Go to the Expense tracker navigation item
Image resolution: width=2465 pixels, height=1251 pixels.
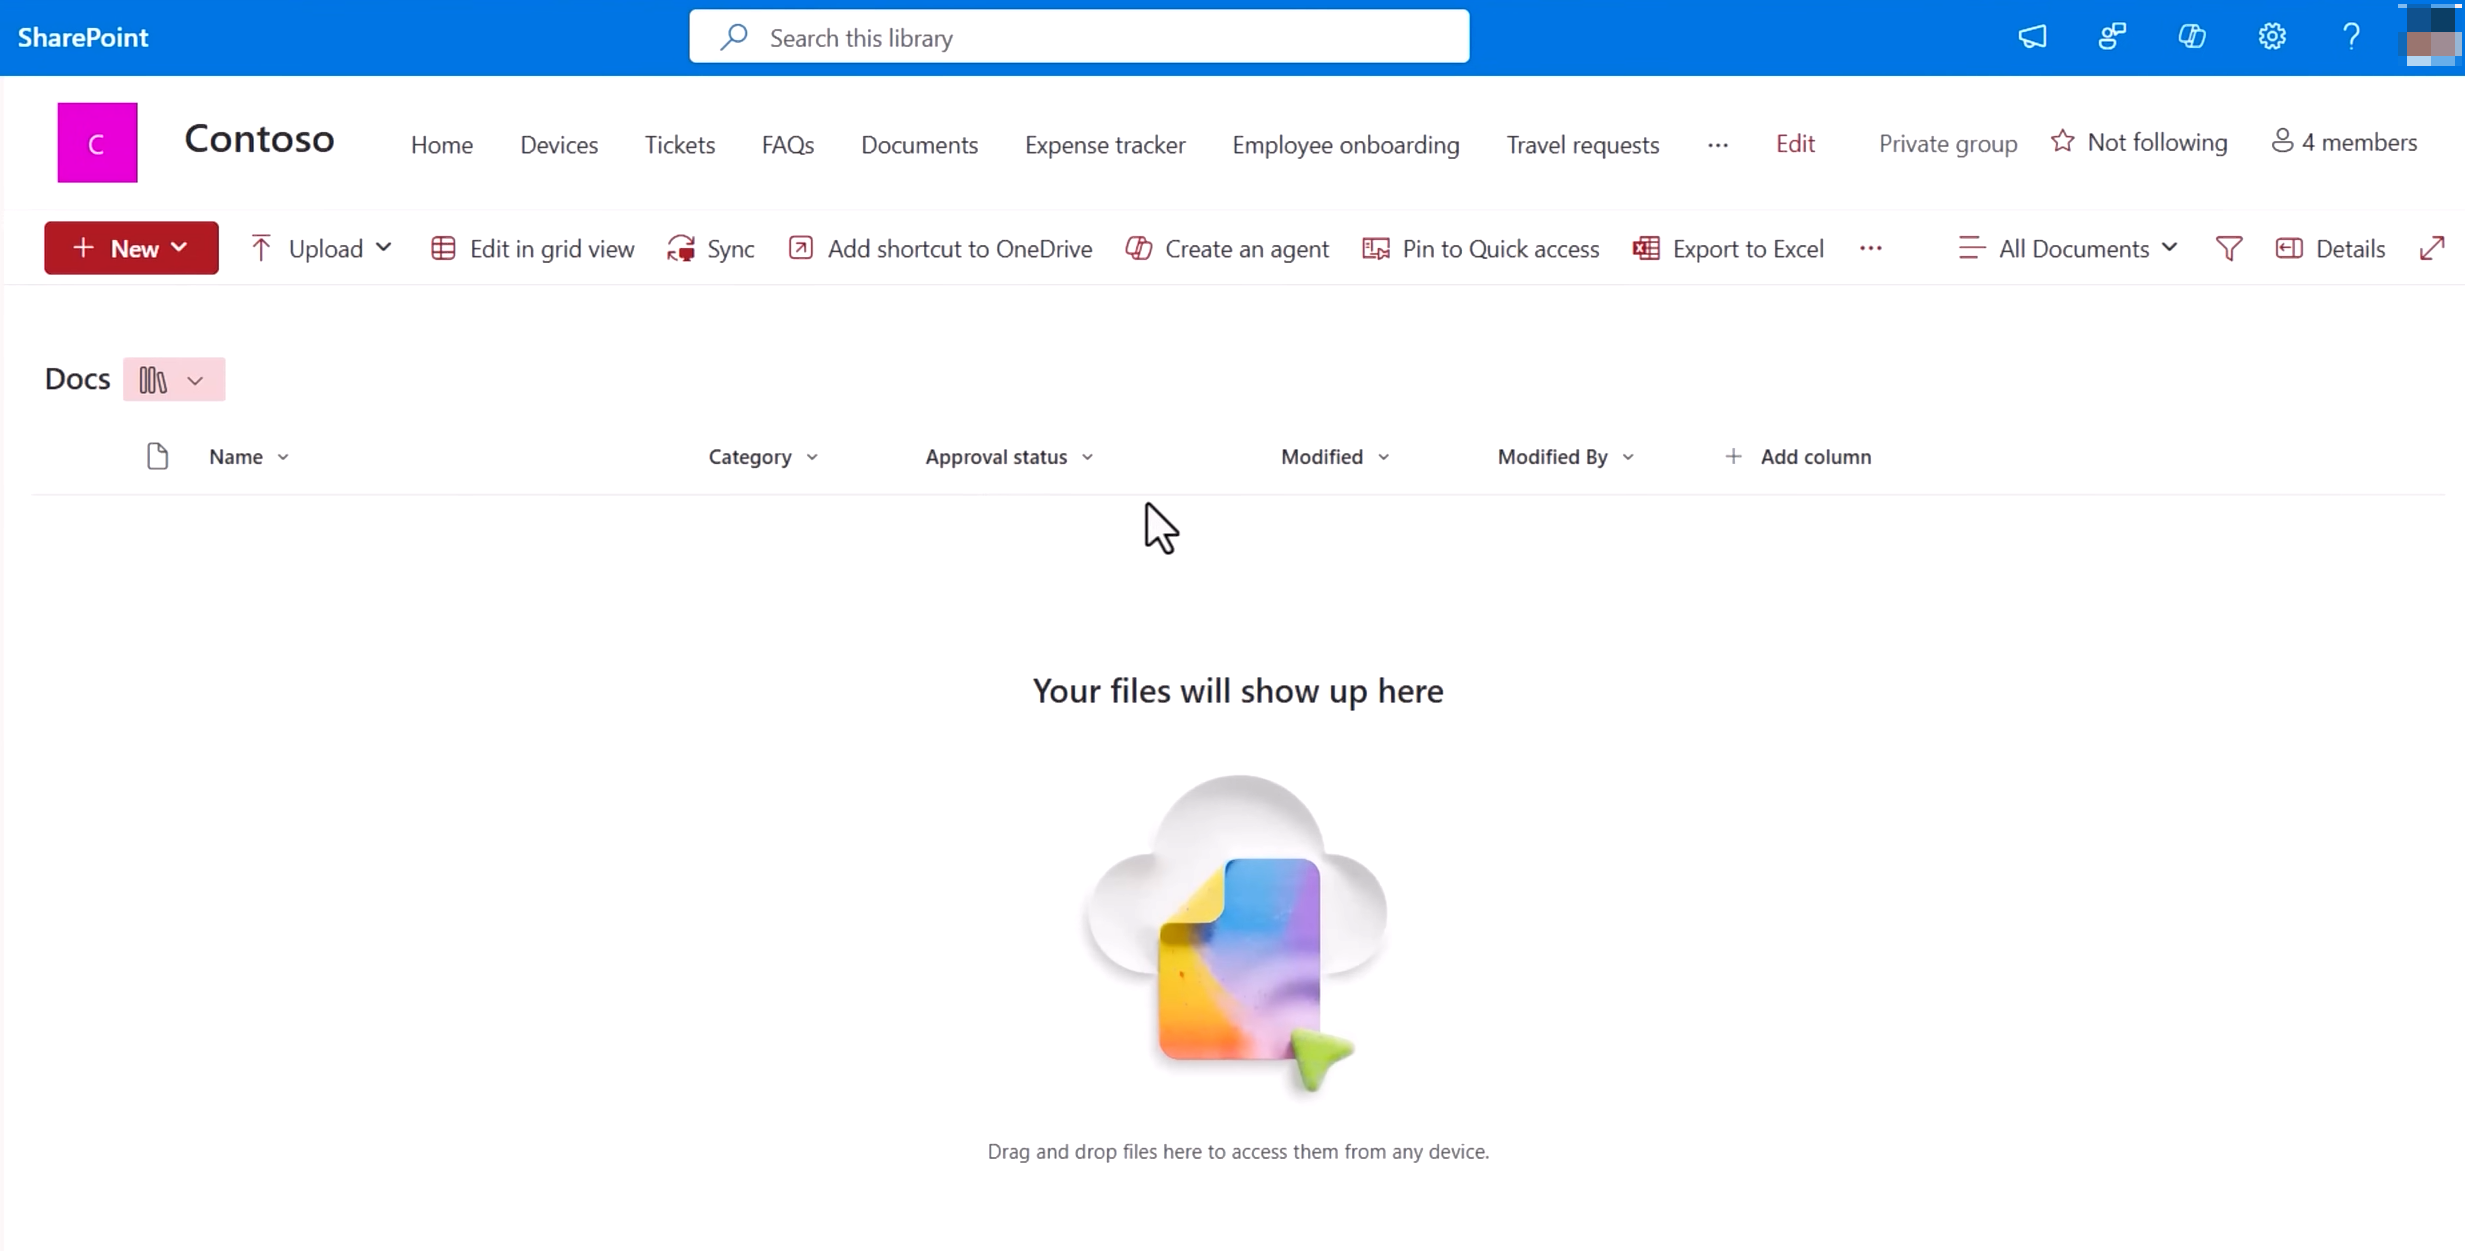click(x=1105, y=145)
